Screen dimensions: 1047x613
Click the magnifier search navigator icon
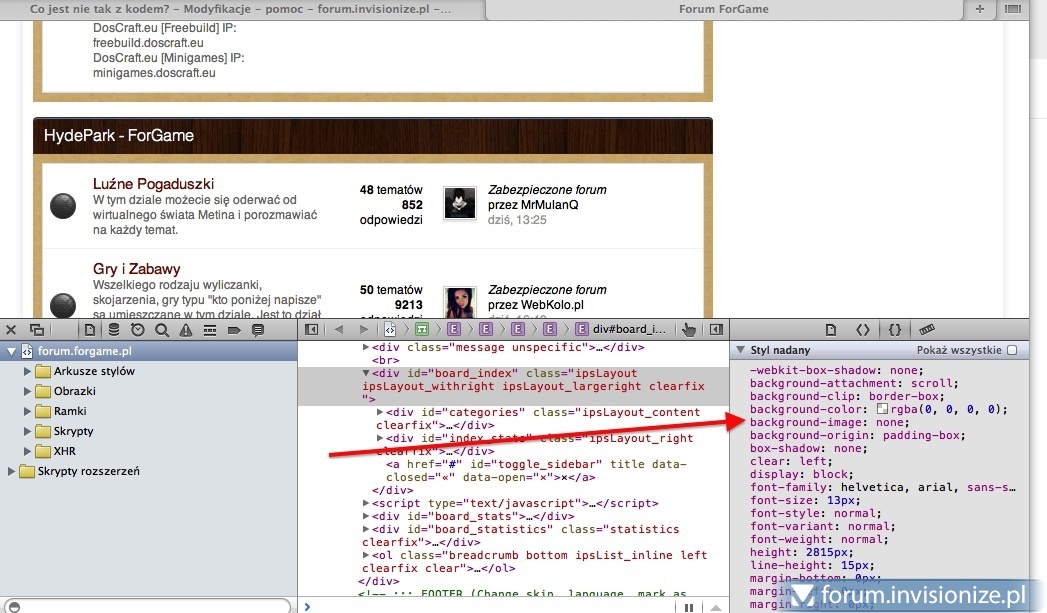pyautogui.click(x=161, y=329)
